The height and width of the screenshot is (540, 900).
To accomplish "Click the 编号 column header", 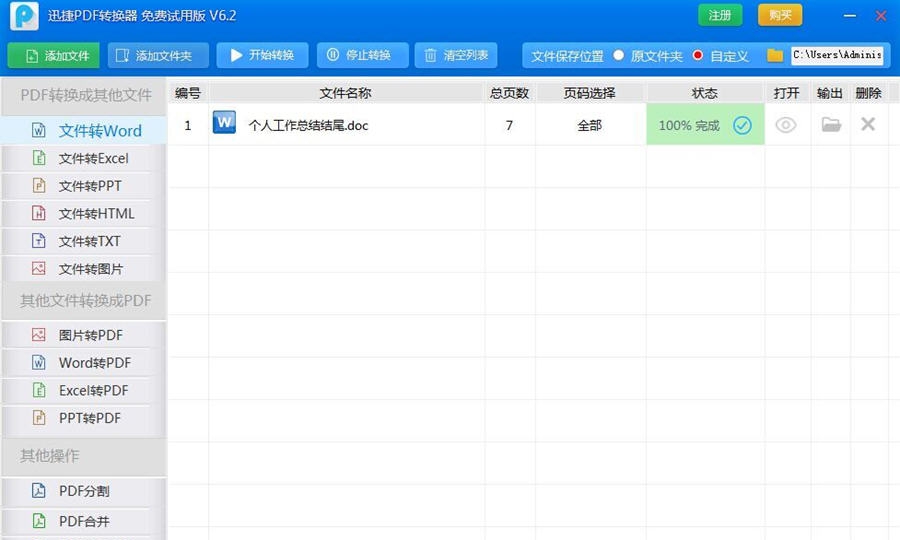I will pyautogui.click(x=188, y=93).
